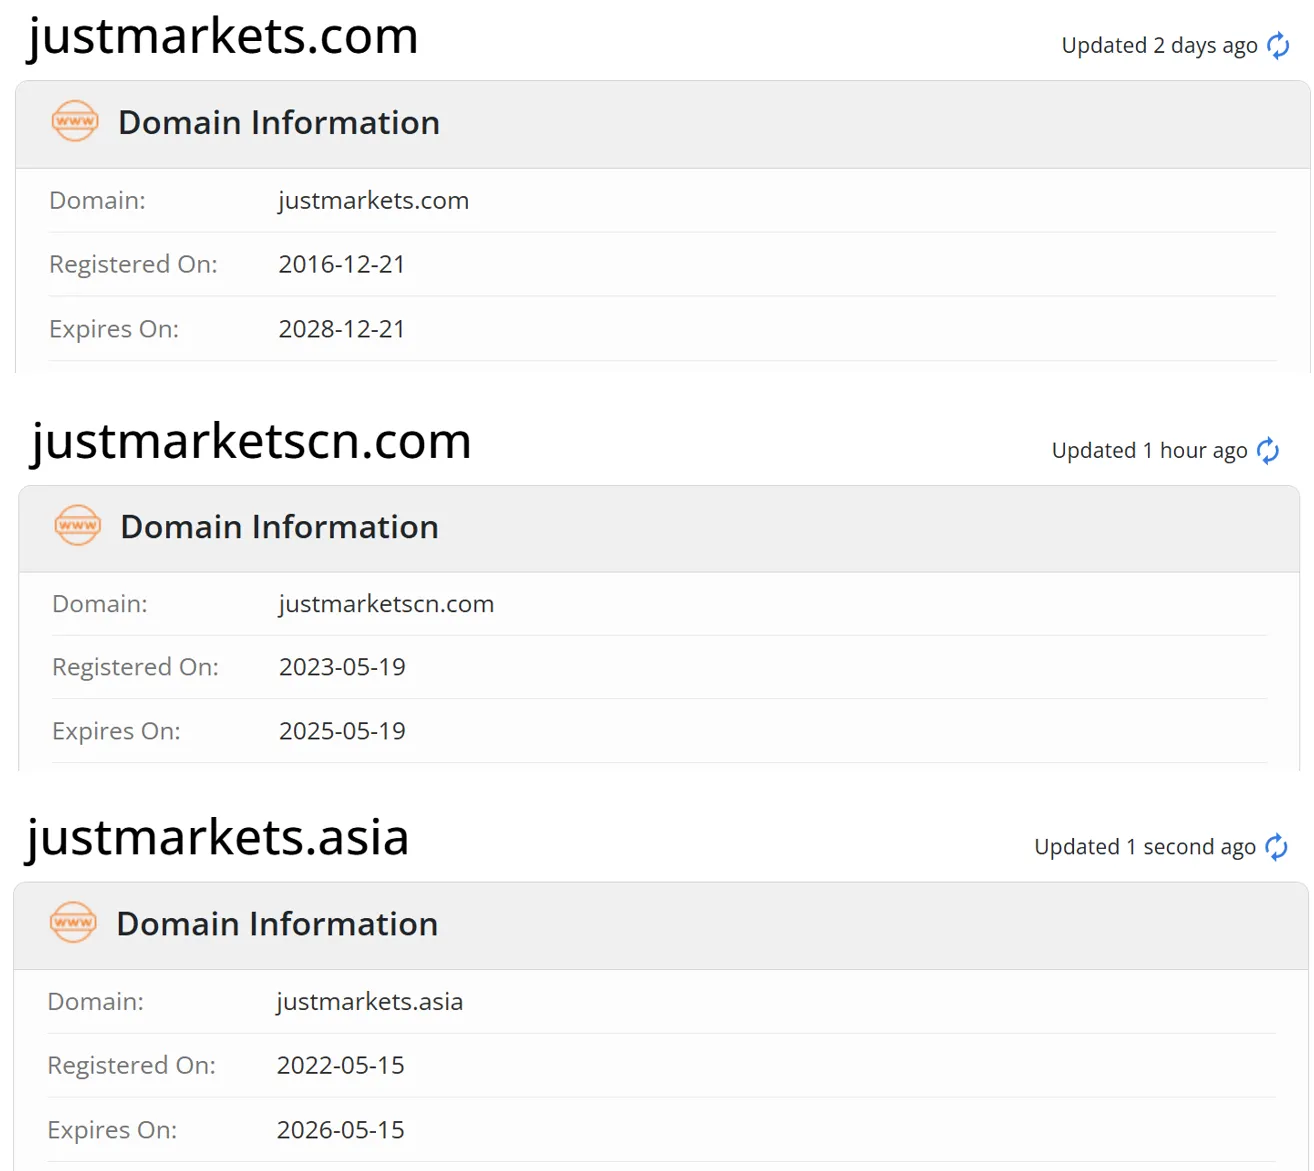Click the justmarketscn.com page heading
Screen dimensions: 1314x1171
tap(251, 442)
